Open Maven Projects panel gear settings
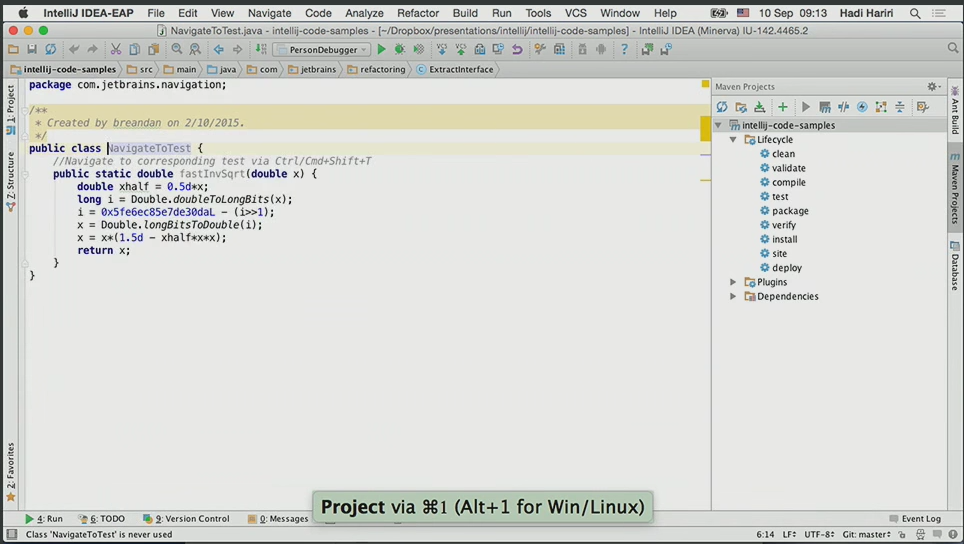 pyautogui.click(x=932, y=87)
